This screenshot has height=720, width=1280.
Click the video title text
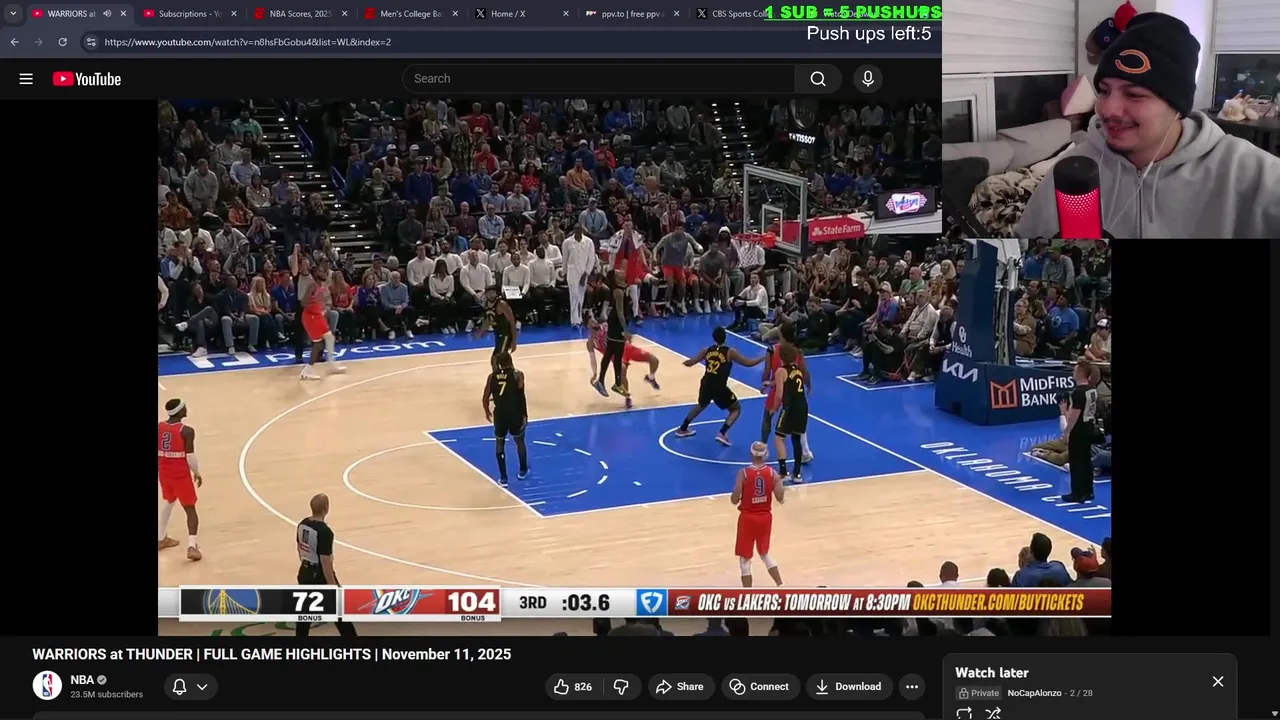tap(272, 654)
